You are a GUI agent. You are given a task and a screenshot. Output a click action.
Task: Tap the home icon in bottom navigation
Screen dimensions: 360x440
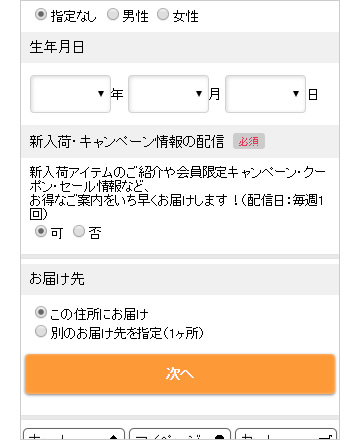114,436
